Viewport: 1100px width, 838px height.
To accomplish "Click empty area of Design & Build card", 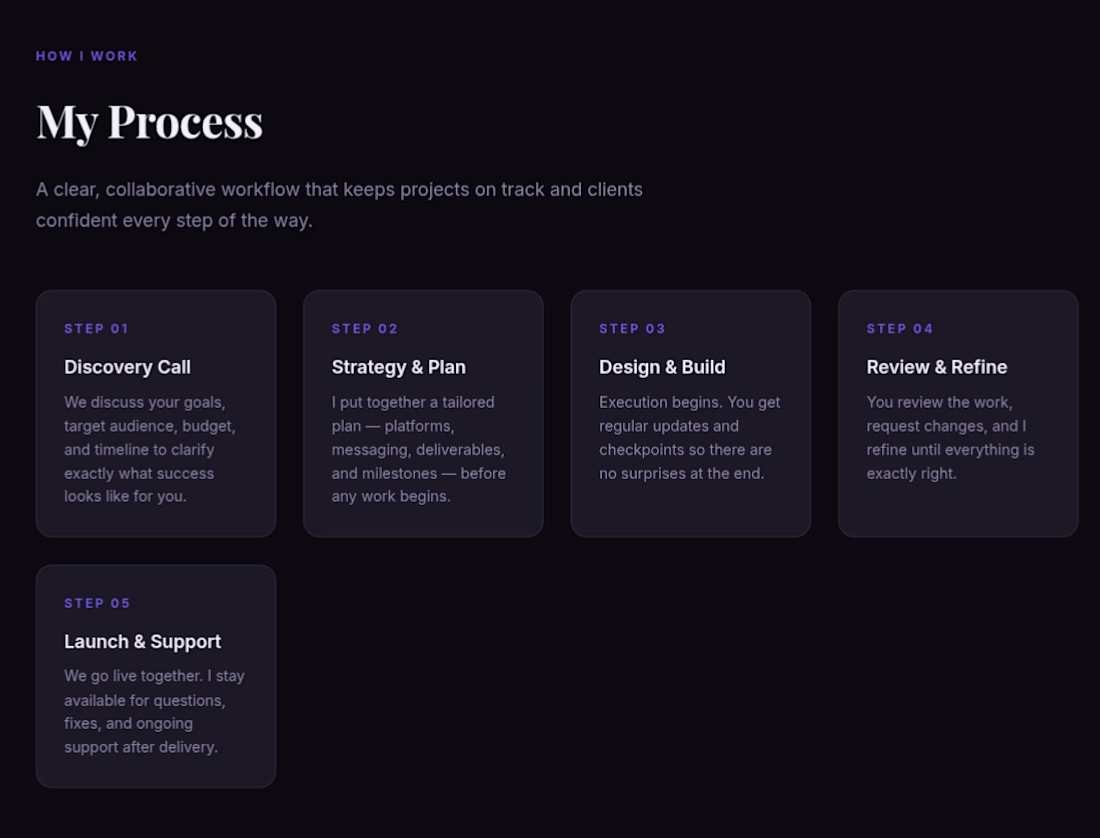I will (x=690, y=511).
